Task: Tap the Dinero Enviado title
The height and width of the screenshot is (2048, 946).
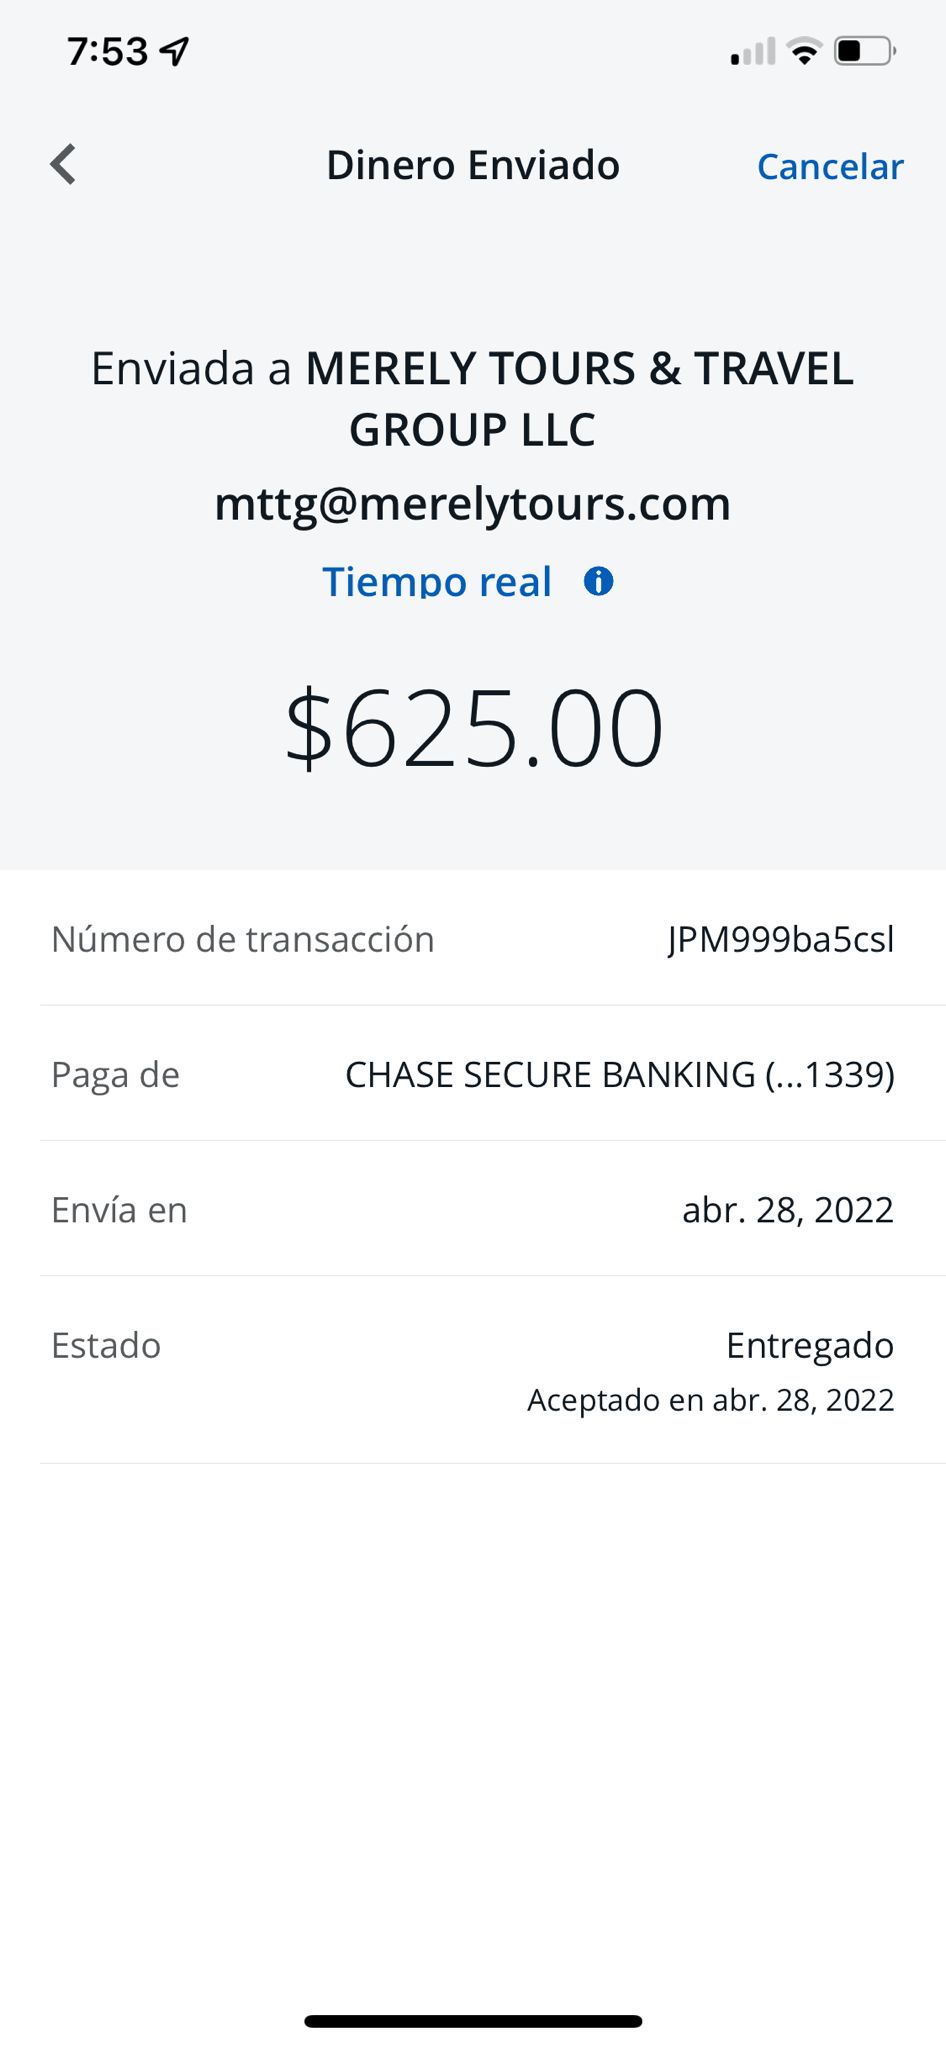Action: [473, 165]
